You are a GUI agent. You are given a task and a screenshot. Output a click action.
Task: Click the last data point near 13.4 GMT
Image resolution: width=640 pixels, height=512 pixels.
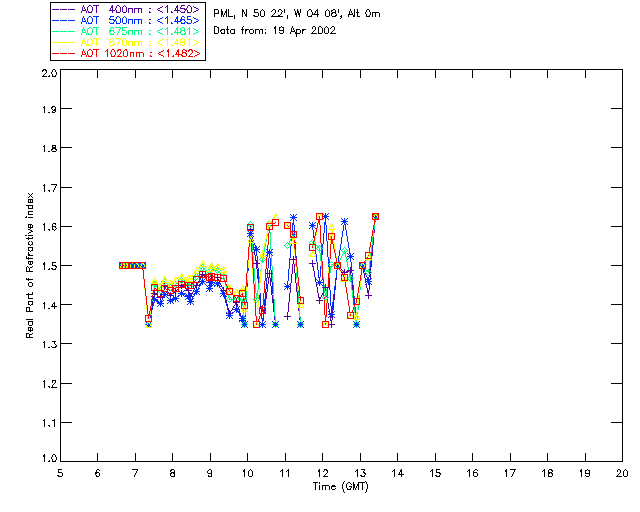(376, 216)
